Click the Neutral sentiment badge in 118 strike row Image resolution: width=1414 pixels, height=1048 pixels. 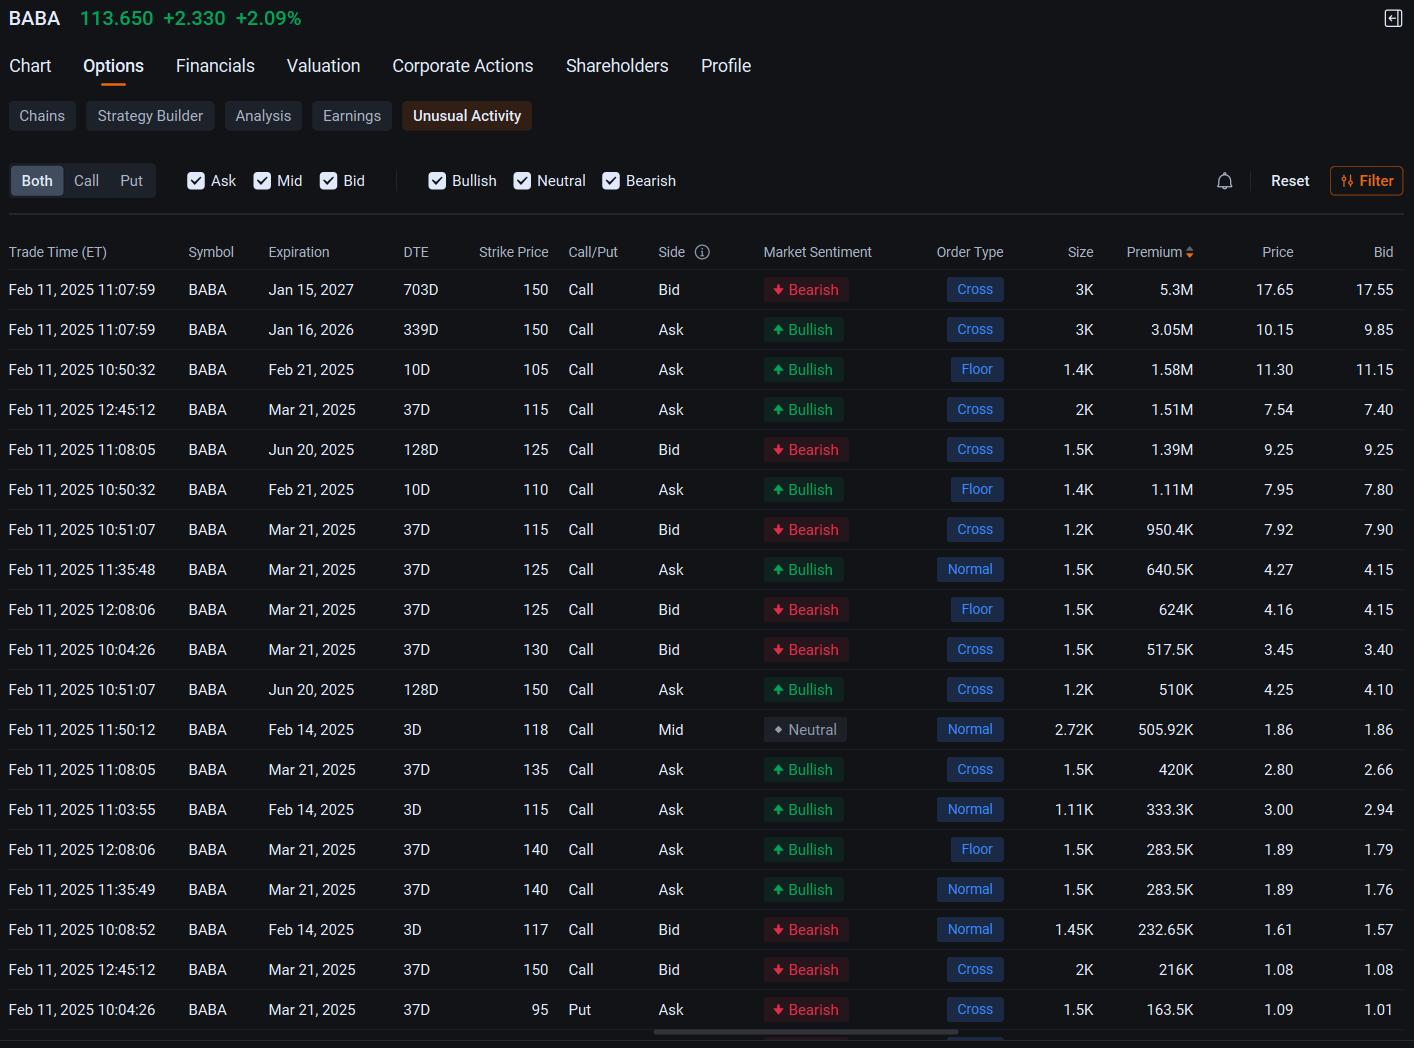pos(805,730)
